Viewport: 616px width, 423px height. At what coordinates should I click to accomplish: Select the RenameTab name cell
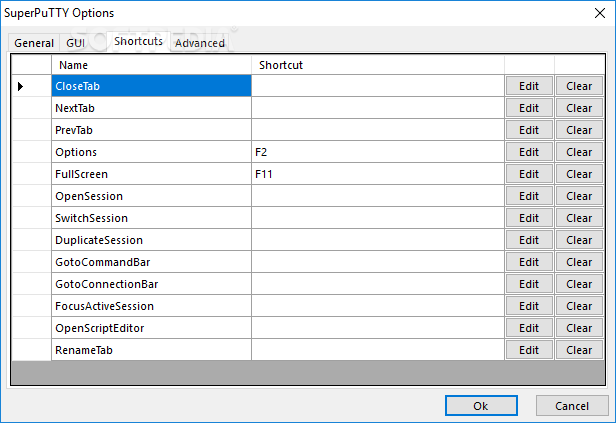click(151, 350)
